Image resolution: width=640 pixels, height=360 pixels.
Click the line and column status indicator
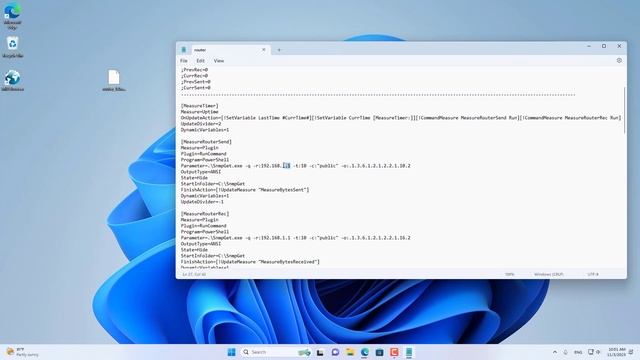pos(194,274)
